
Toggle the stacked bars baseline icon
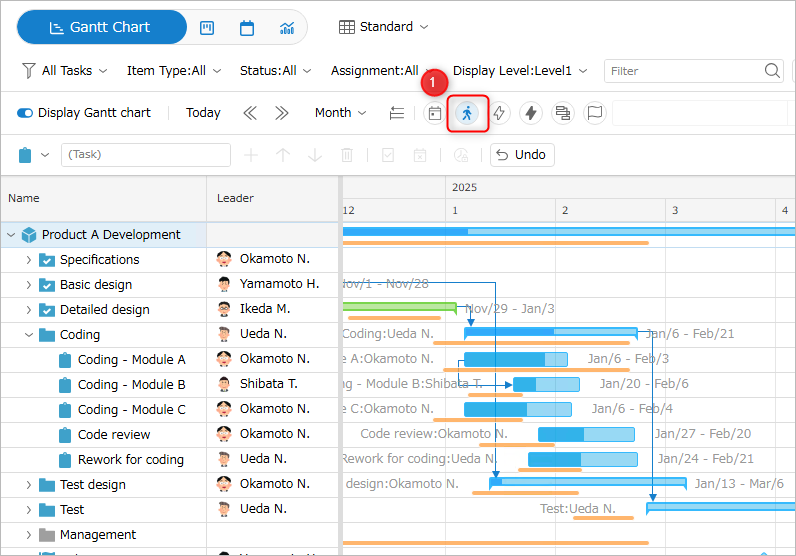pyautogui.click(x=562, y=113)
